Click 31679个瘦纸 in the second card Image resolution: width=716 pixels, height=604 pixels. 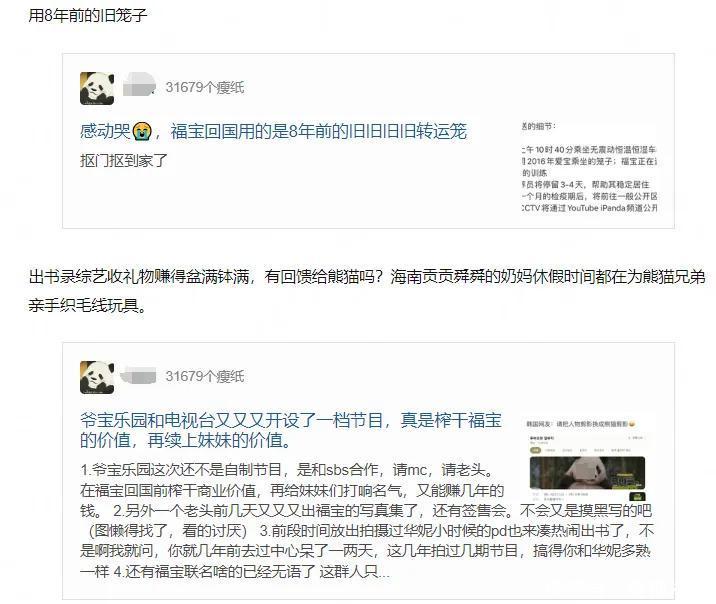205,376
